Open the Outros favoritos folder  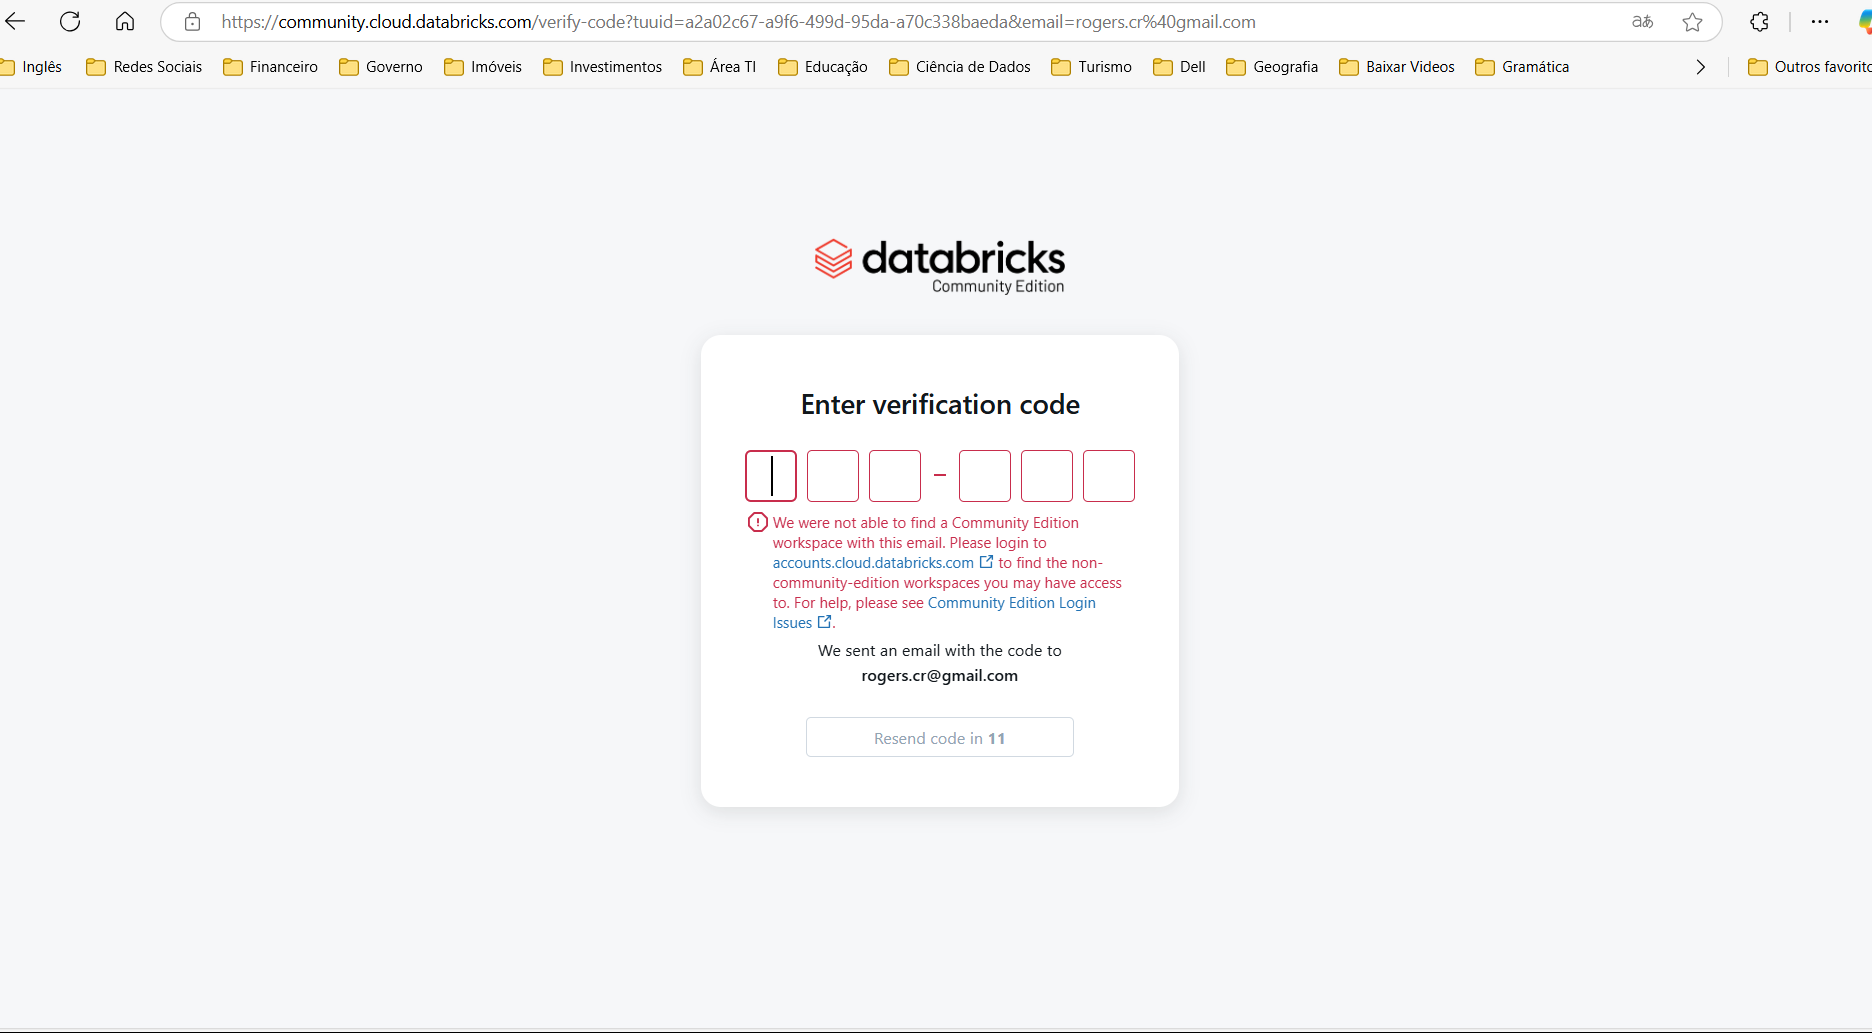tap(1809, 67)
